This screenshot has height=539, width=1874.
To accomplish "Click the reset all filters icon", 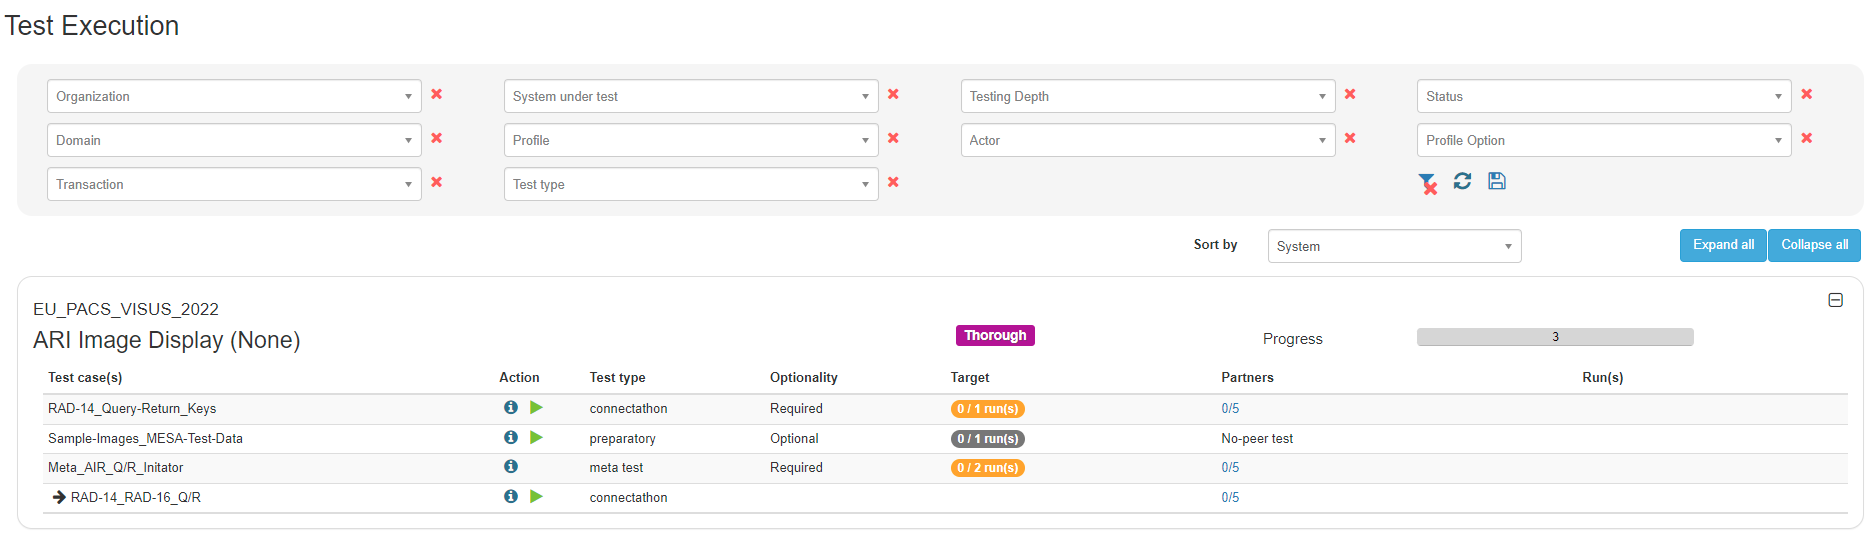I will 1427,183.
